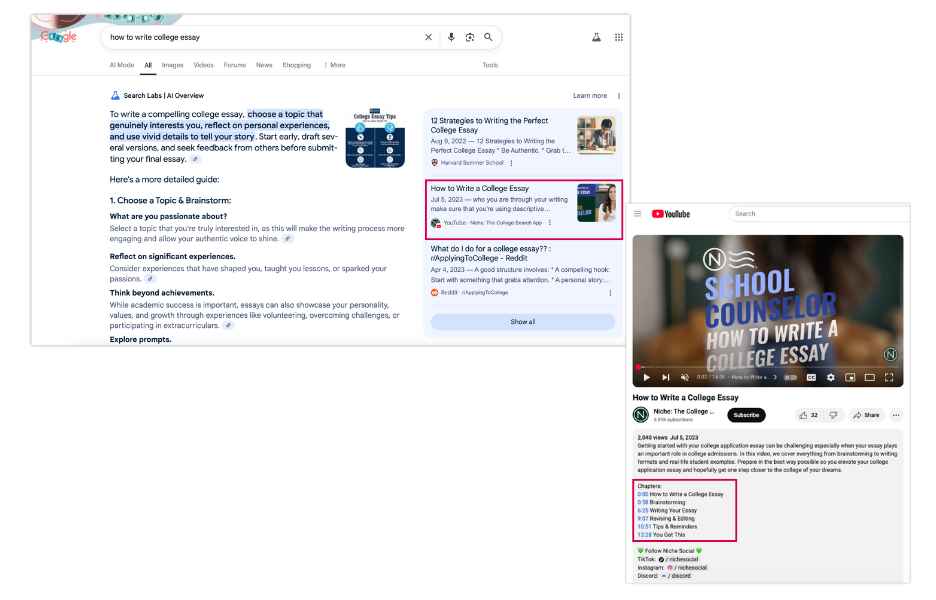Skip to next video in player

point(666,377)
